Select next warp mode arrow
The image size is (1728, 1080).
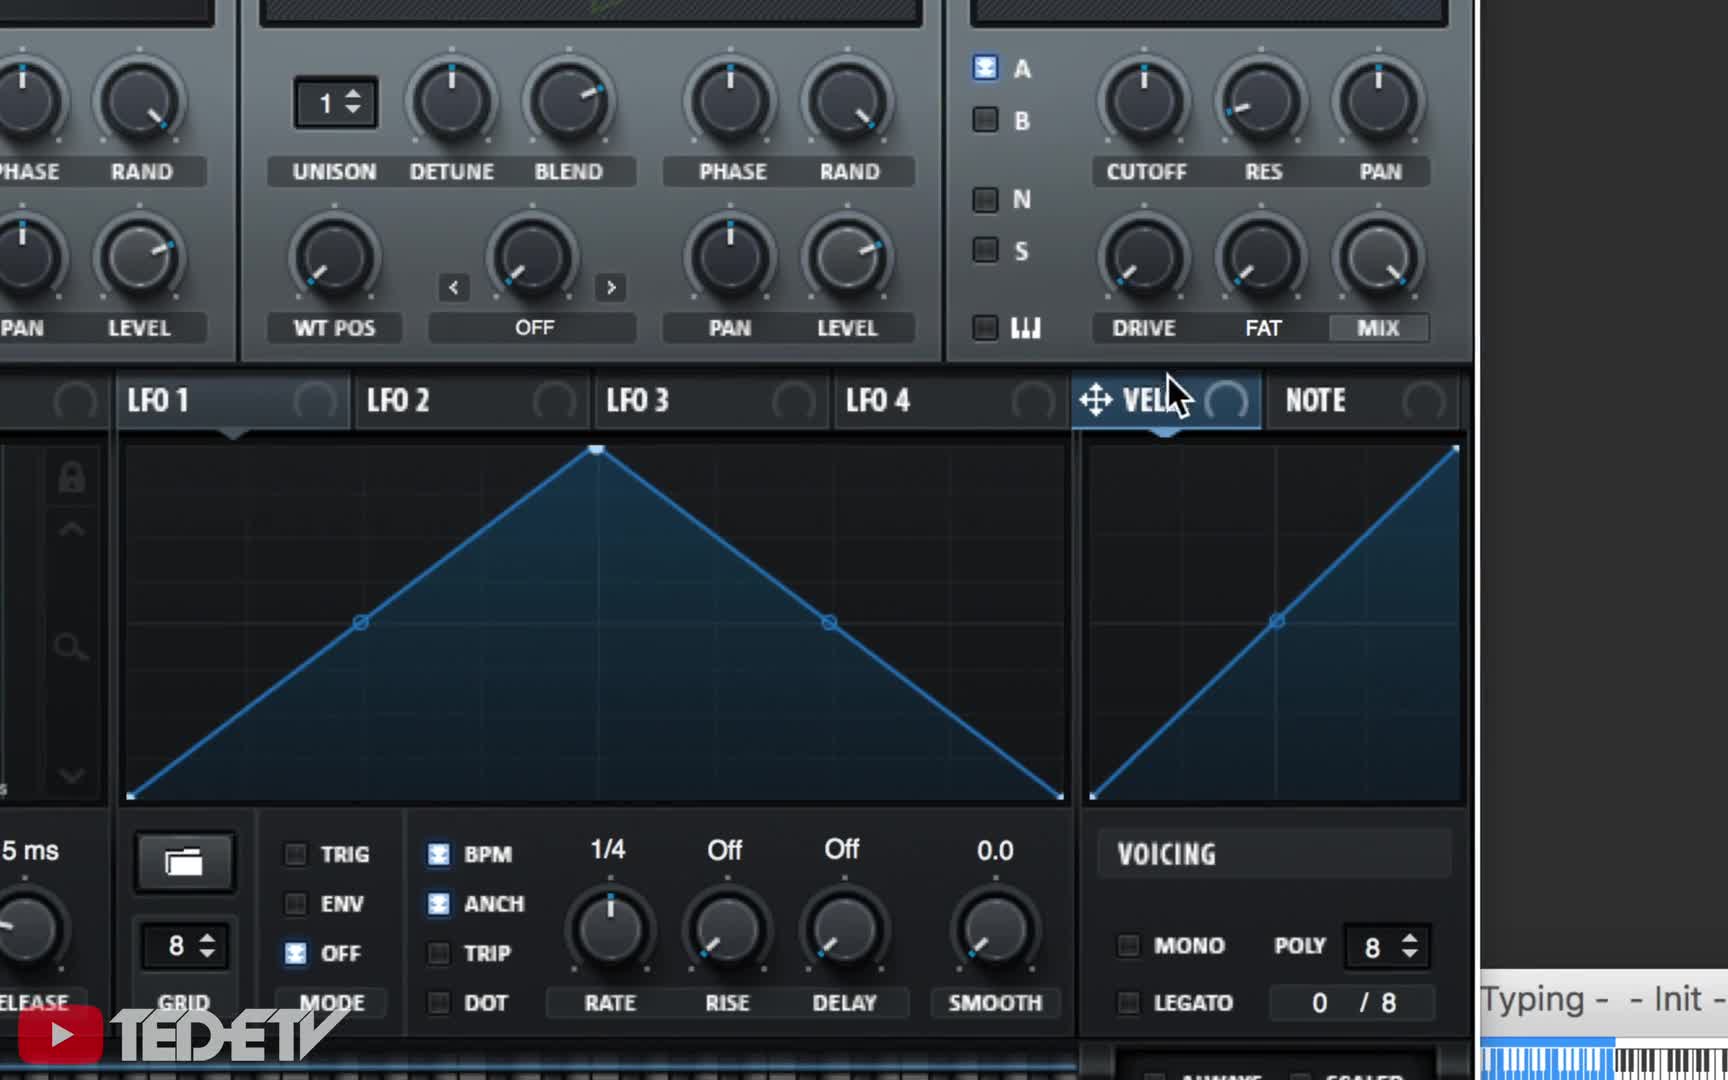click(611, 288)
